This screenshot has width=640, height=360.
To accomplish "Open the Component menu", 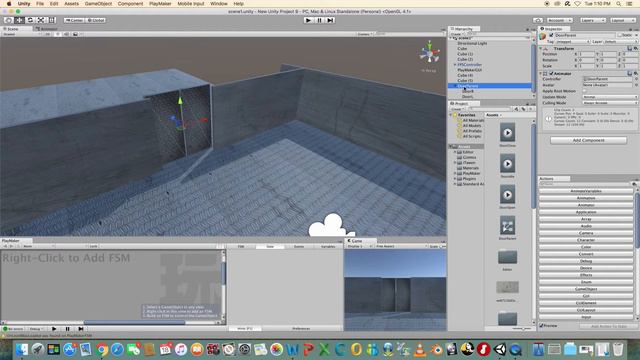I will [x=130, y=4].
